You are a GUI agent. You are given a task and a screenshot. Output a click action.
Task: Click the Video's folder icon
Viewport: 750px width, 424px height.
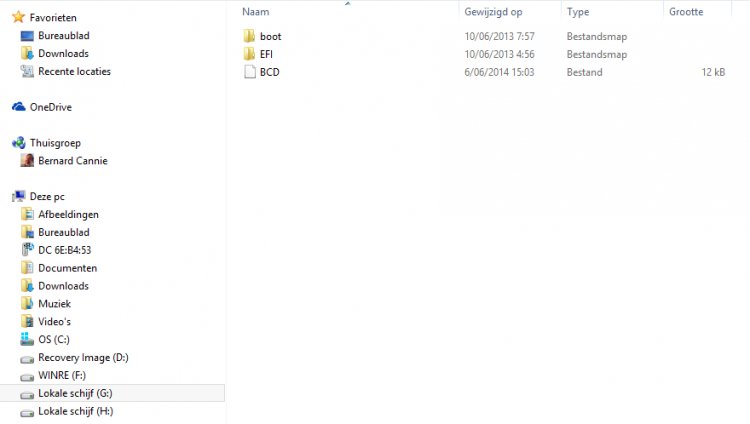click(x=27, y=321)
